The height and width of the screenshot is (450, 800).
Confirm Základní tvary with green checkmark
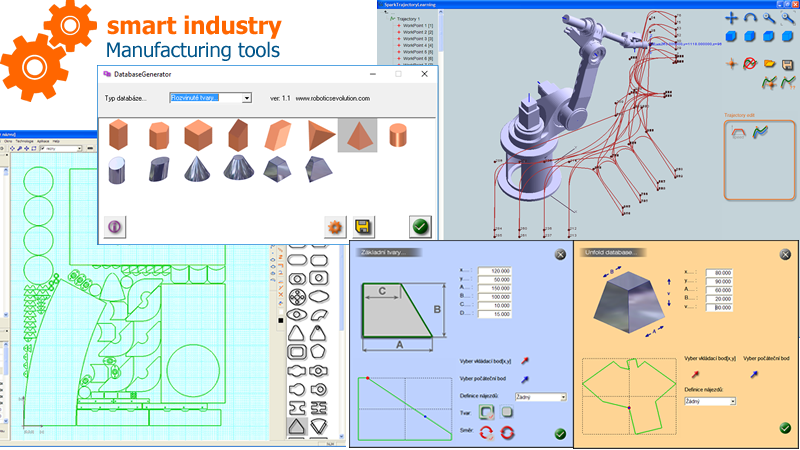560,434
